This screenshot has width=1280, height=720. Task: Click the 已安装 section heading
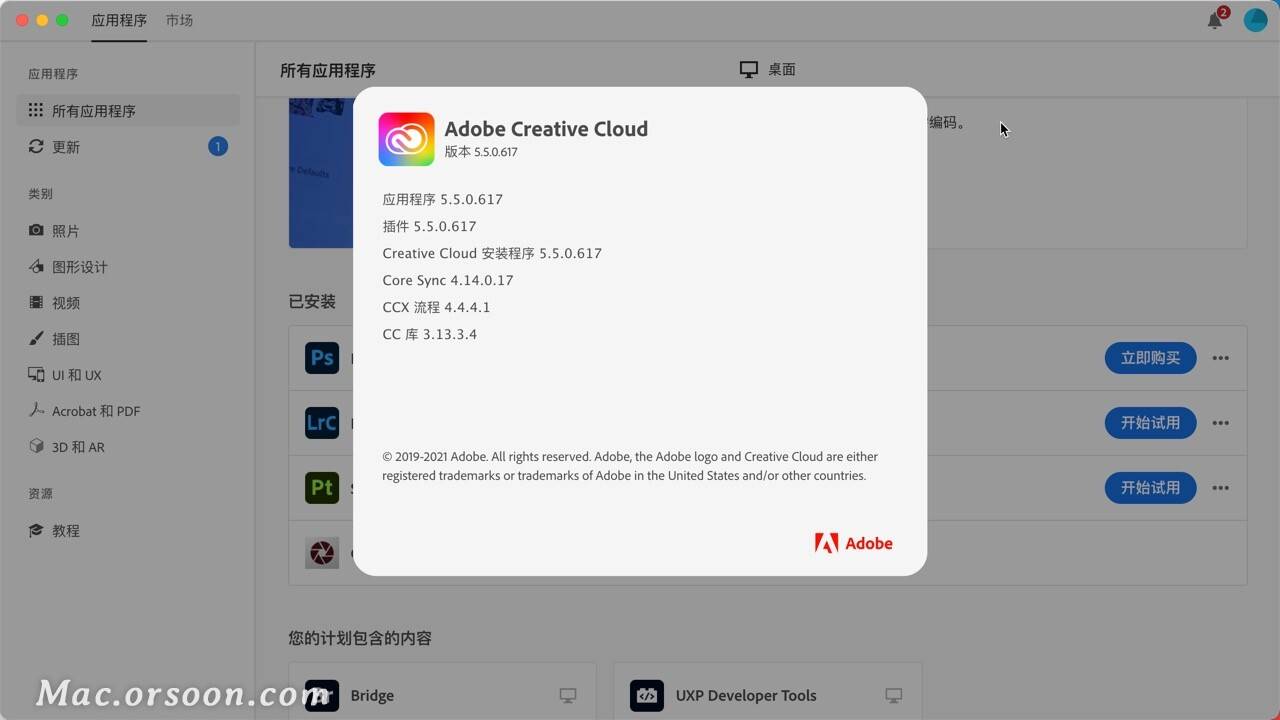pos(312,301)
